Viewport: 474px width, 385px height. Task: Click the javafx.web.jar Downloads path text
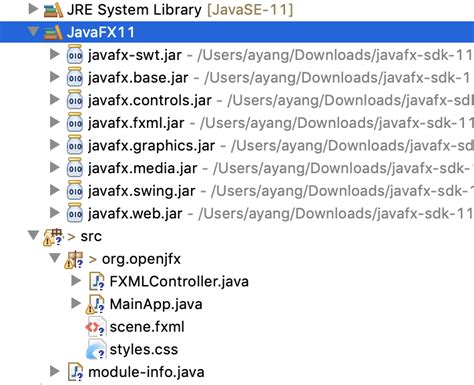[336, 214]
